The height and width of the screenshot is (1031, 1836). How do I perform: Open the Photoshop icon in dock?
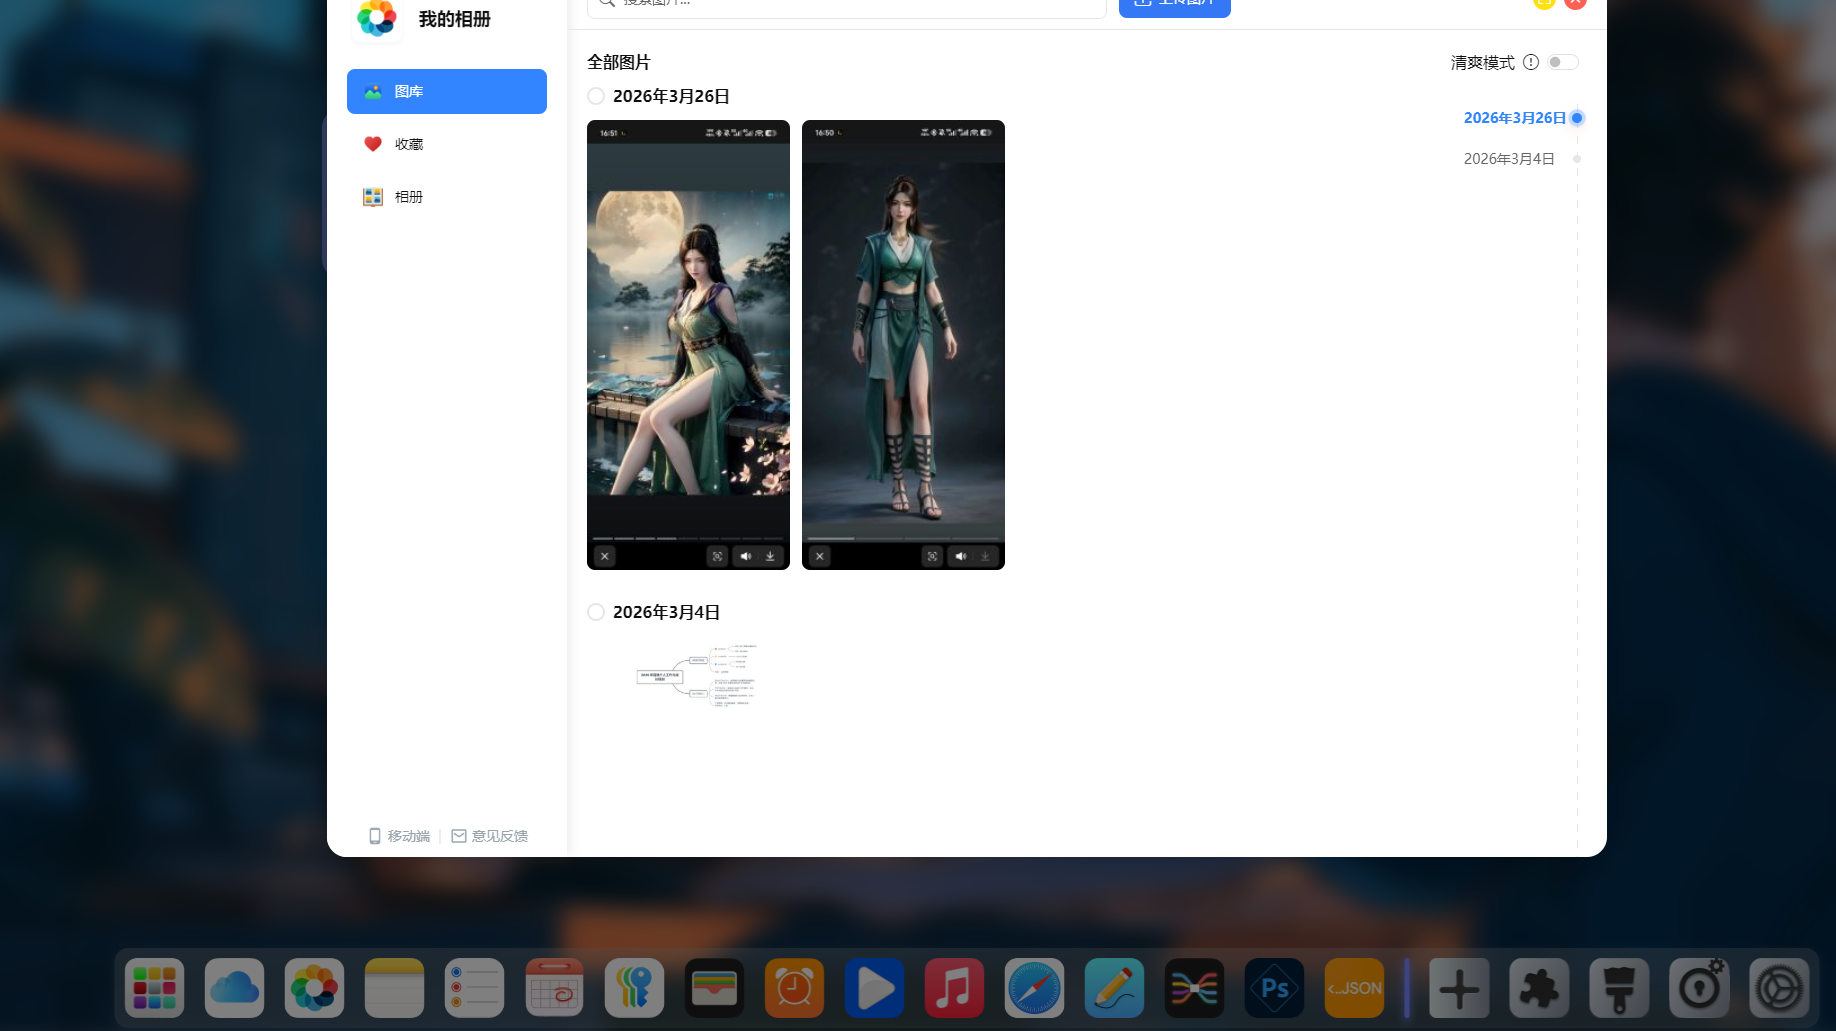click(x=1274, y=988)
